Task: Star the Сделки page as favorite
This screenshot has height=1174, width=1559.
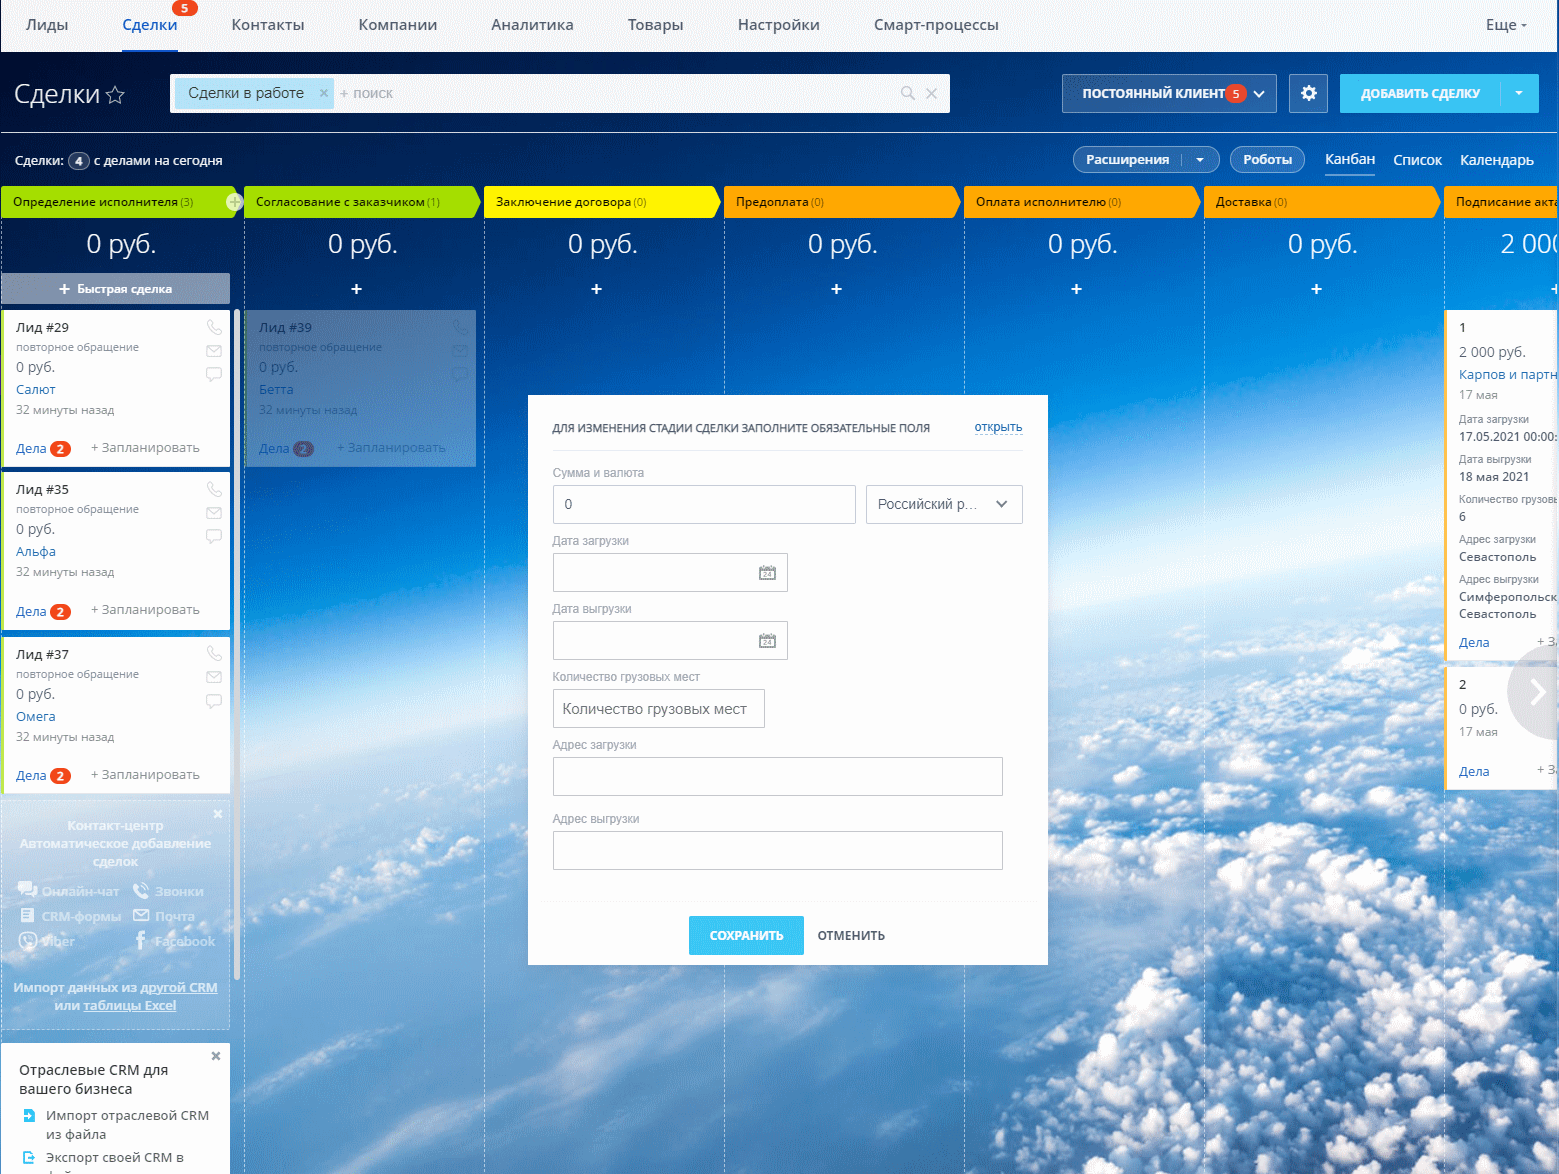Action: pos(115,95)
